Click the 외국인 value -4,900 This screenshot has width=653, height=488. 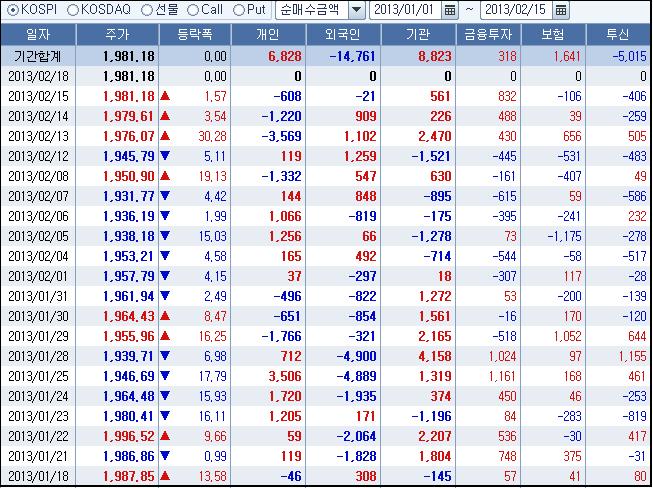pyautogui.click(x=356, y=356)
